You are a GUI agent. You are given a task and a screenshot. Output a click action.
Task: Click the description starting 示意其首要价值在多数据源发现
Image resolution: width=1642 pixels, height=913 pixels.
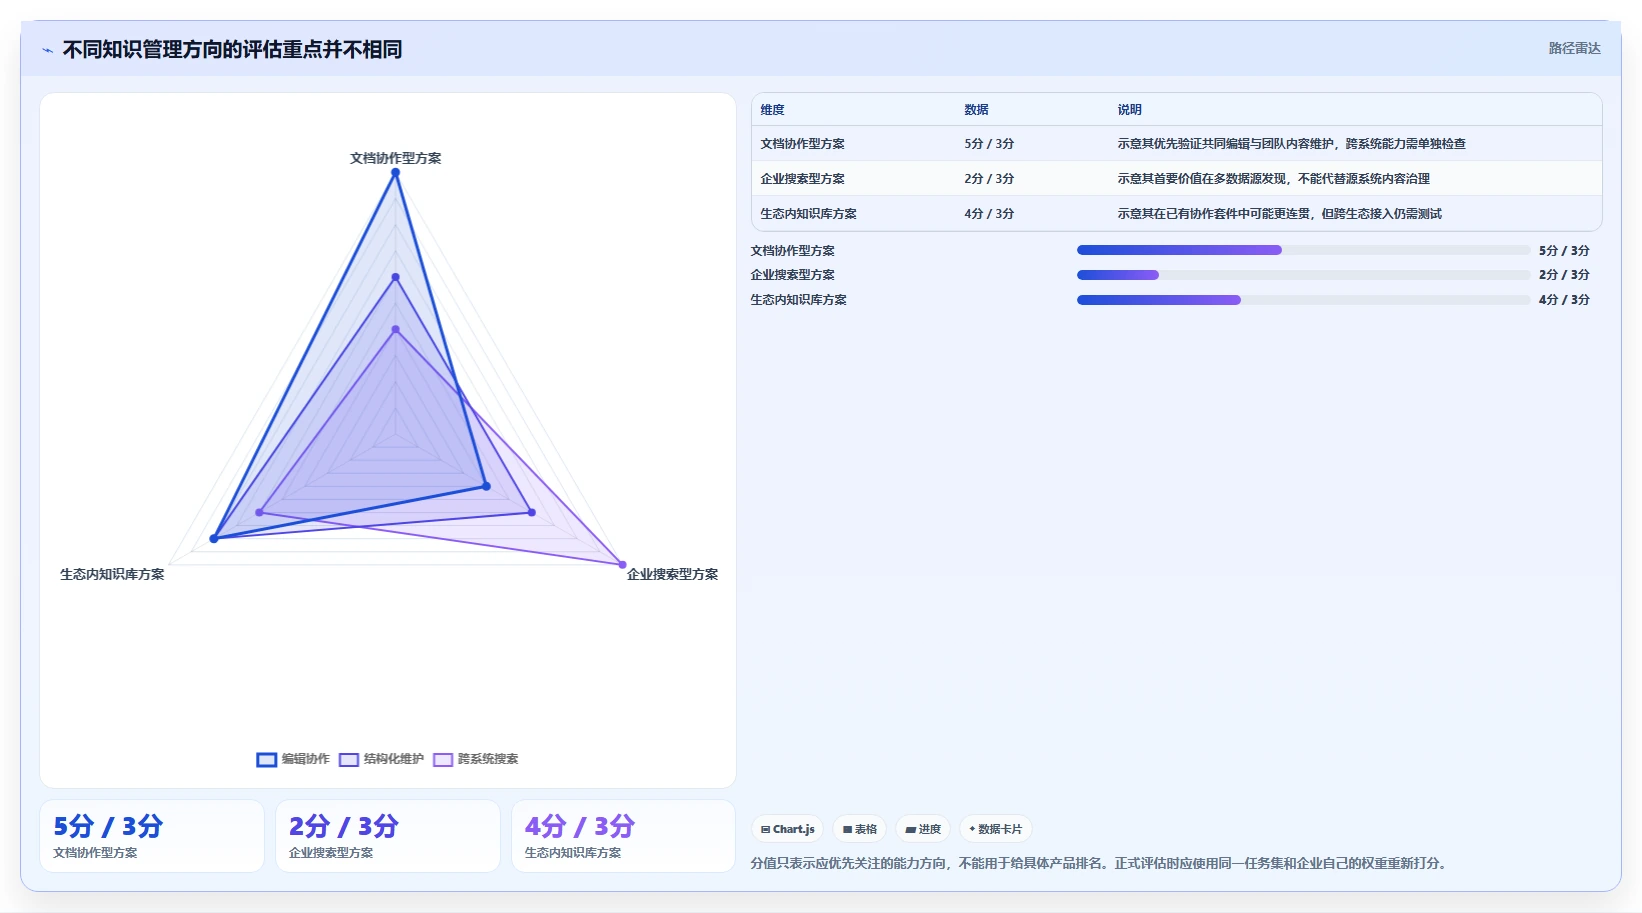(x=1274, y=179)
